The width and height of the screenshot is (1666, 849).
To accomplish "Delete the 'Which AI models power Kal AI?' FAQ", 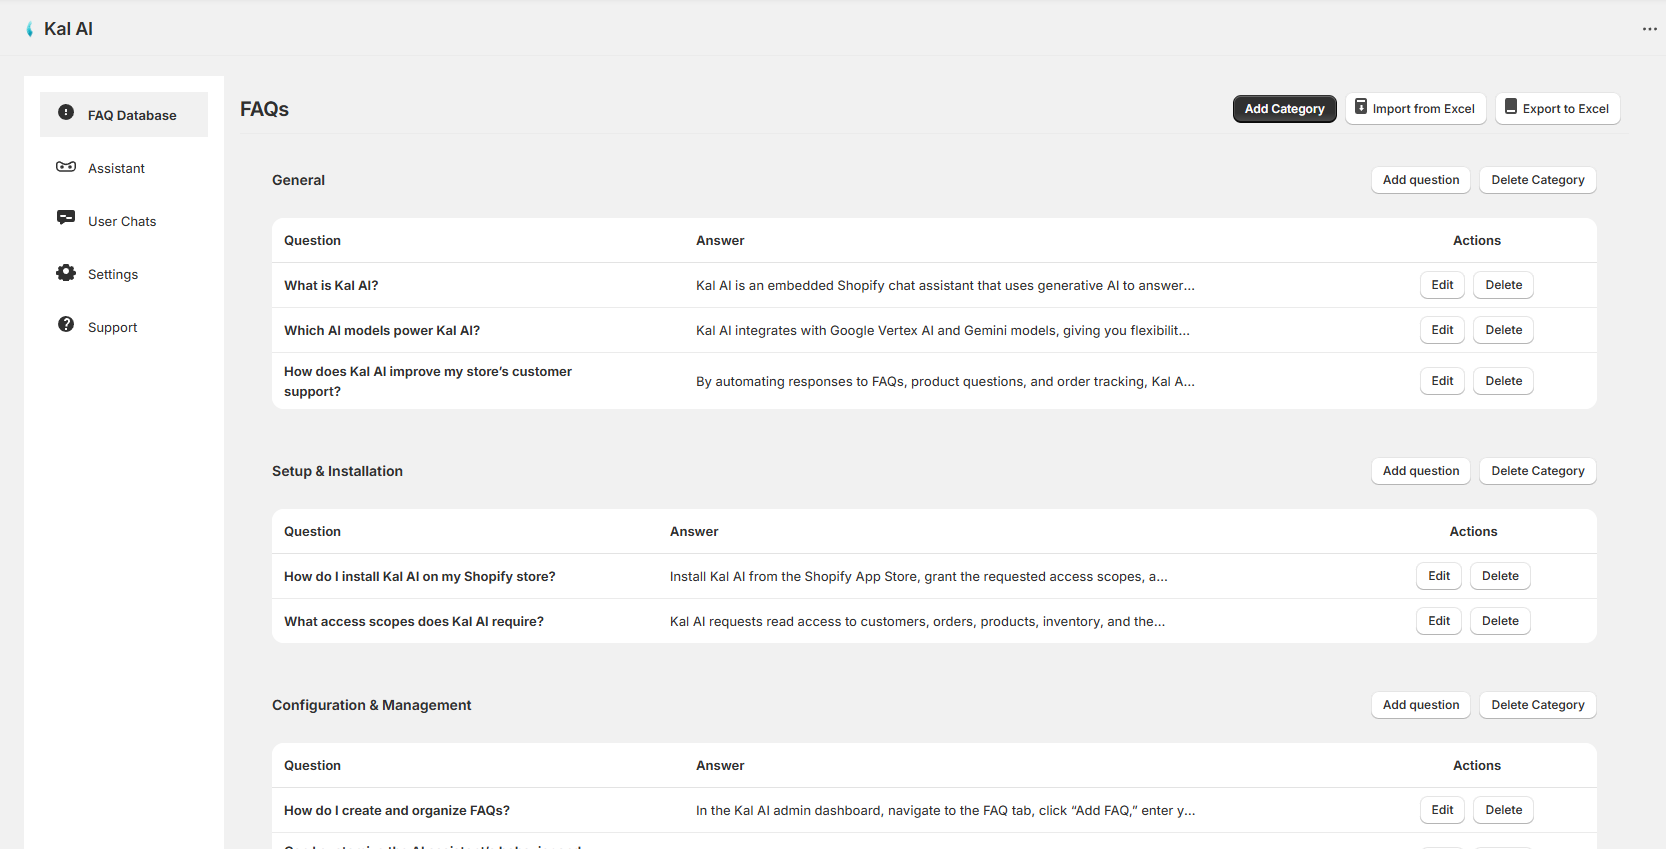I will click(1503, 330).
